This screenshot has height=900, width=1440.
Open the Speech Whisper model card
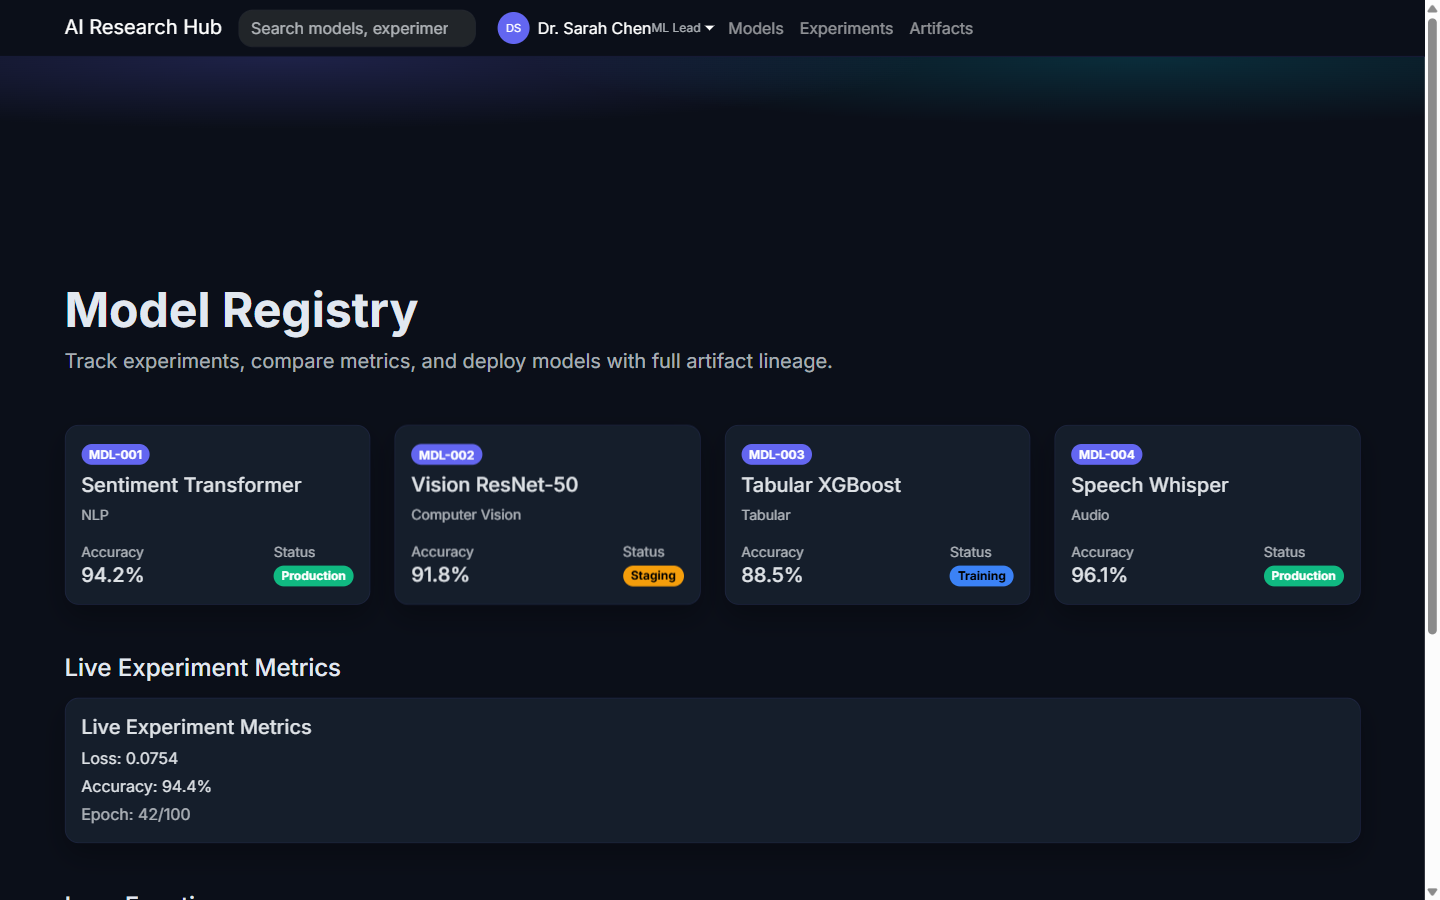(1208, 515)
